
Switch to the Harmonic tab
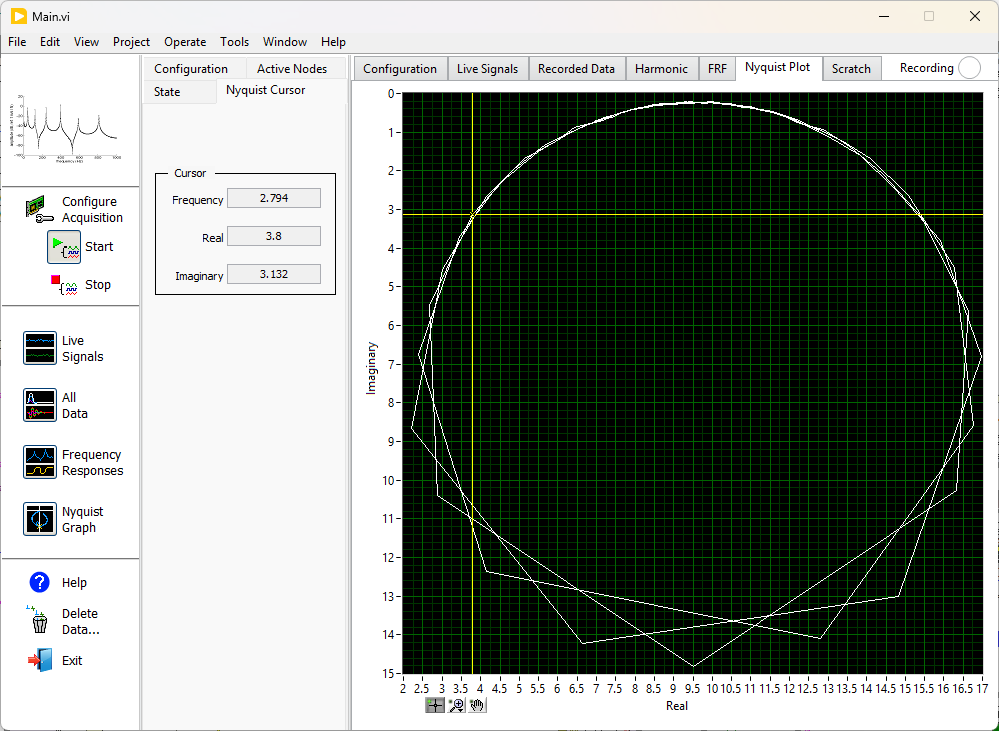[661, 69]
